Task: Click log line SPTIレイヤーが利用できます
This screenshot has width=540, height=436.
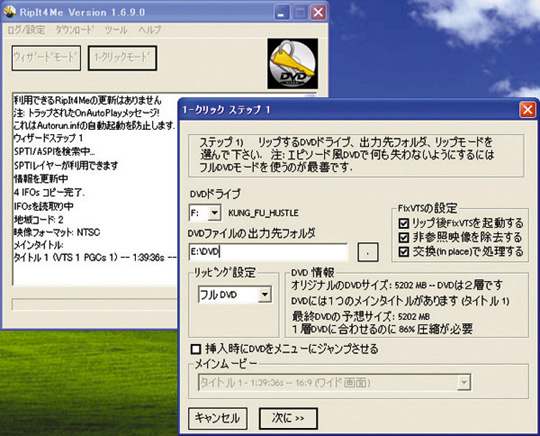Action: pos(66,166)
